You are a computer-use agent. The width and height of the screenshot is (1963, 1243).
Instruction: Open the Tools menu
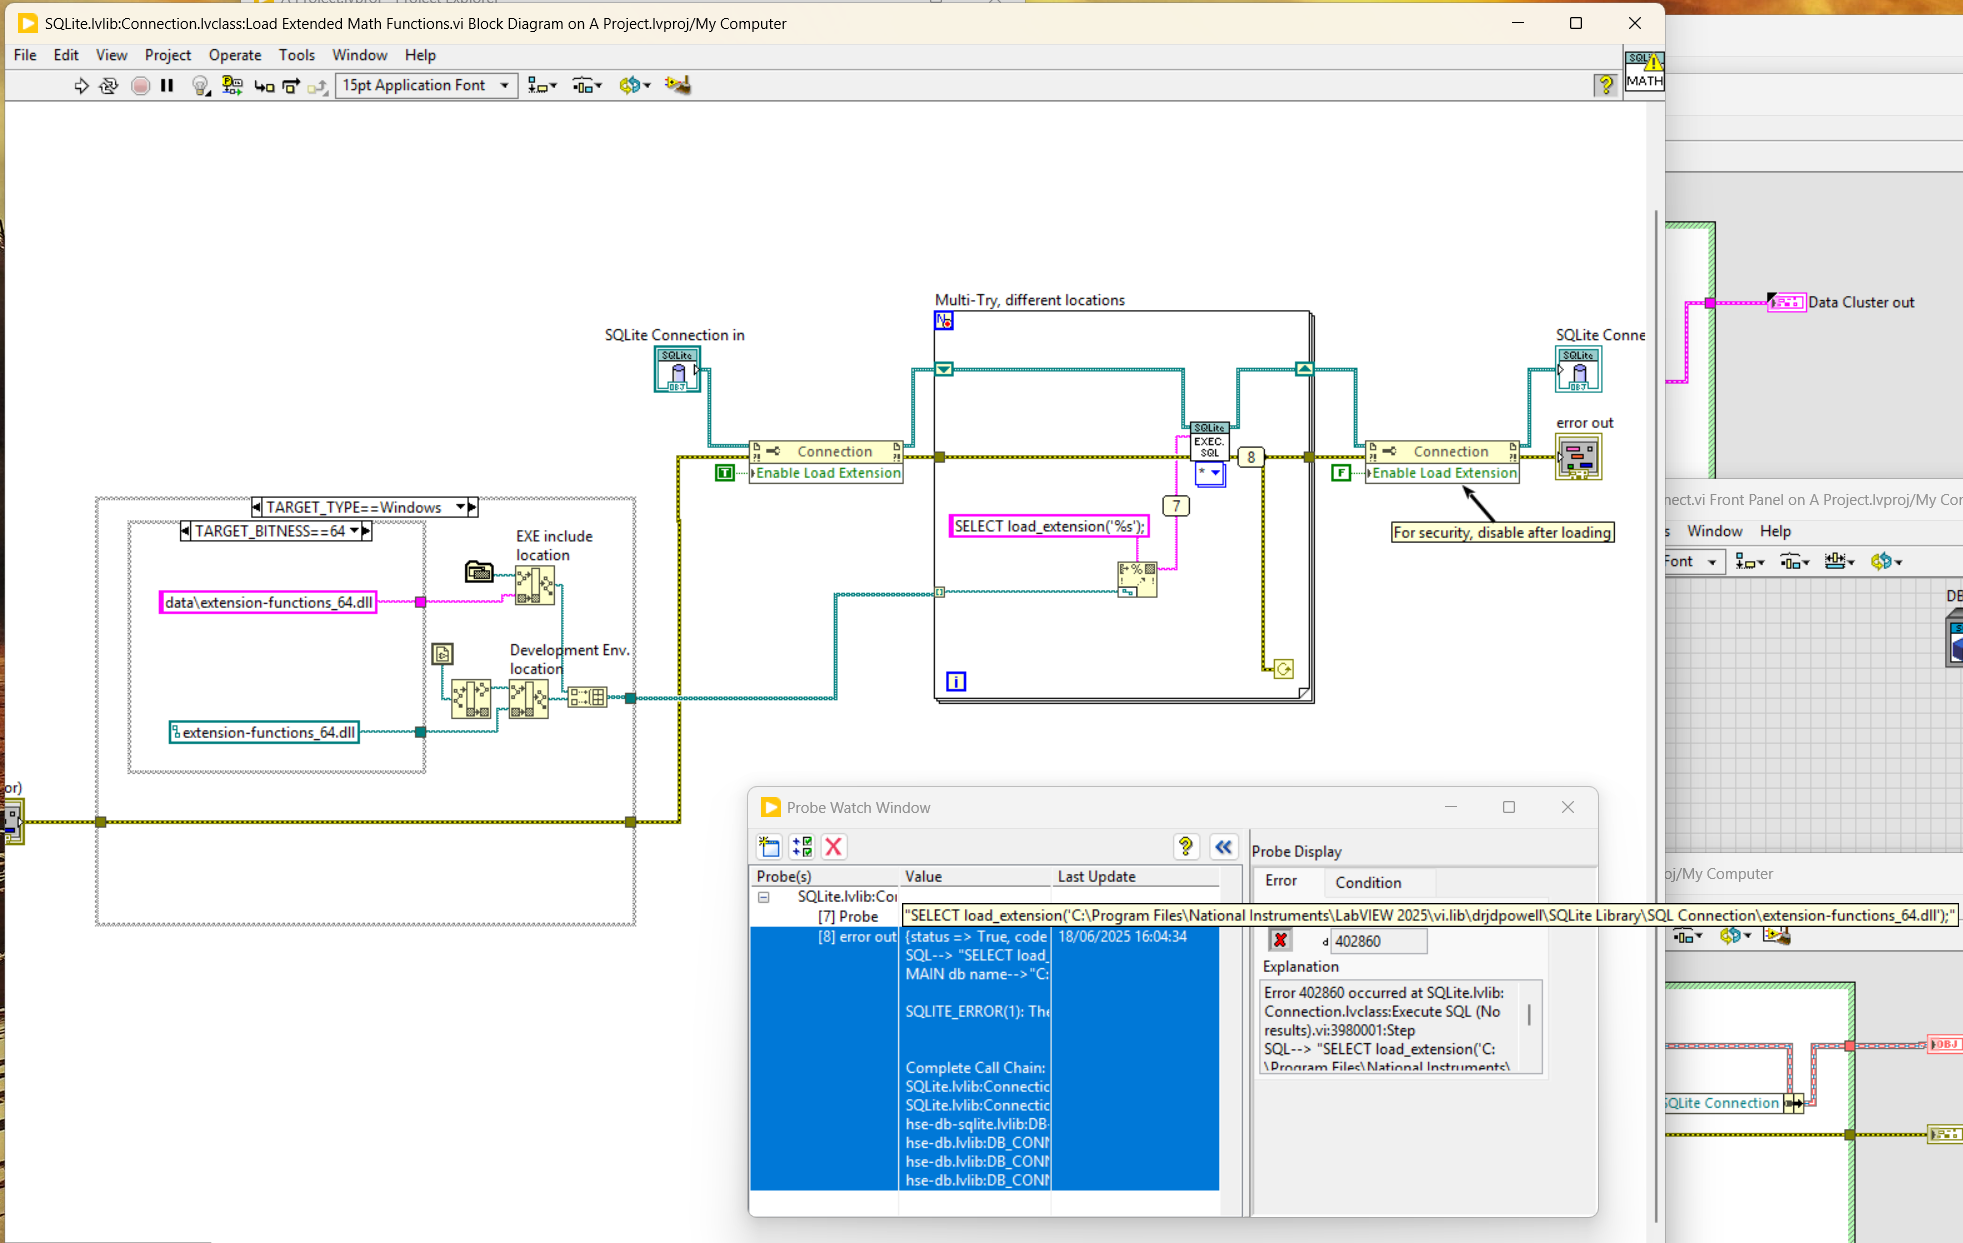(297, 55)
